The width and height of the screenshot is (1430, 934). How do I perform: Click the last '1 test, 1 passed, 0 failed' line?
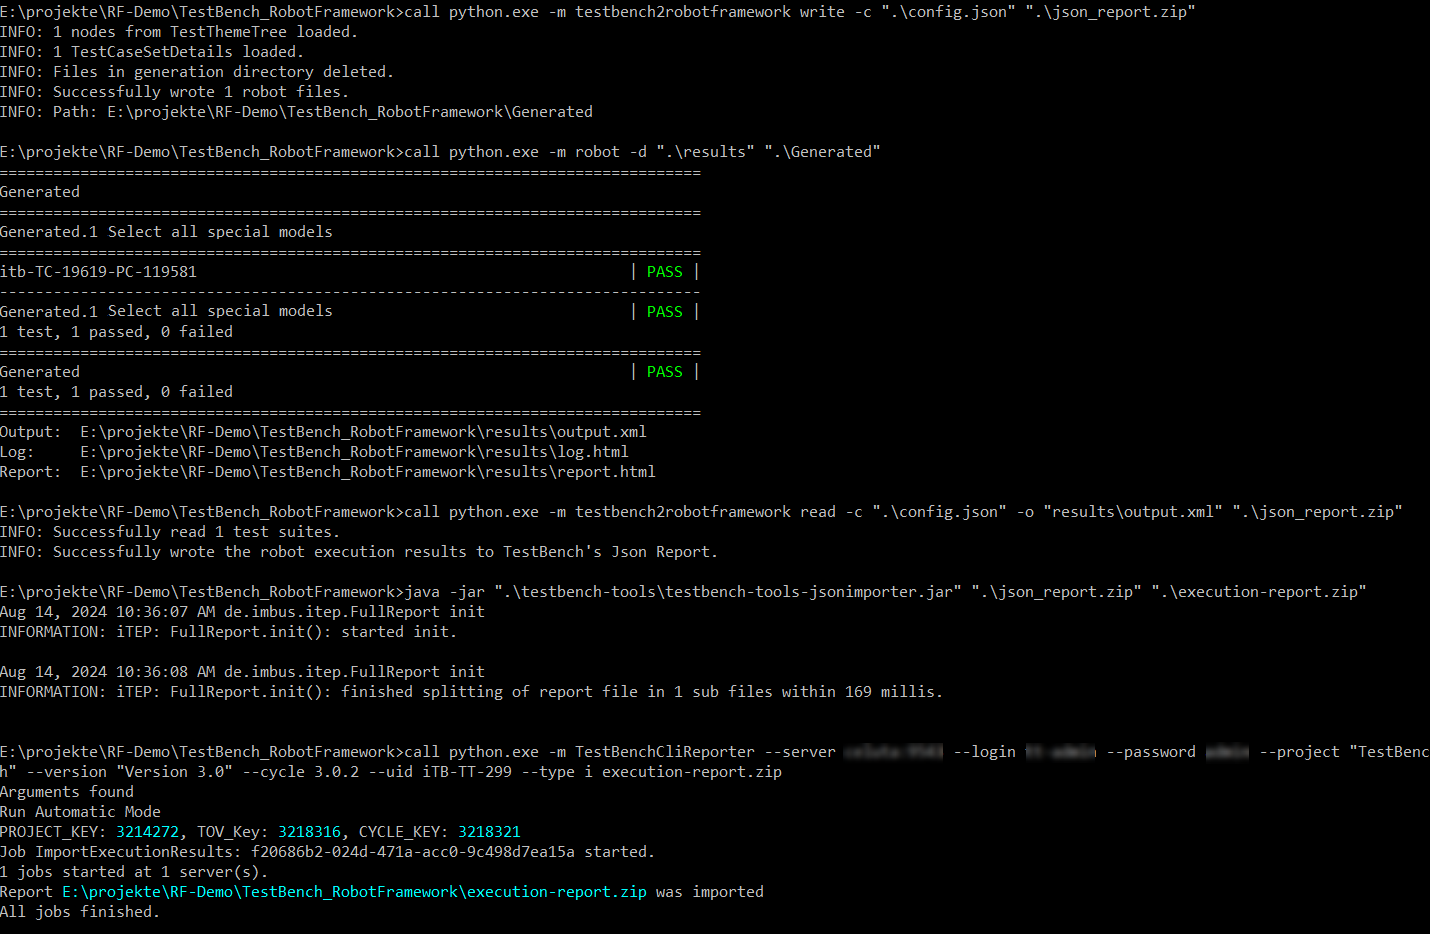(116, 392)
